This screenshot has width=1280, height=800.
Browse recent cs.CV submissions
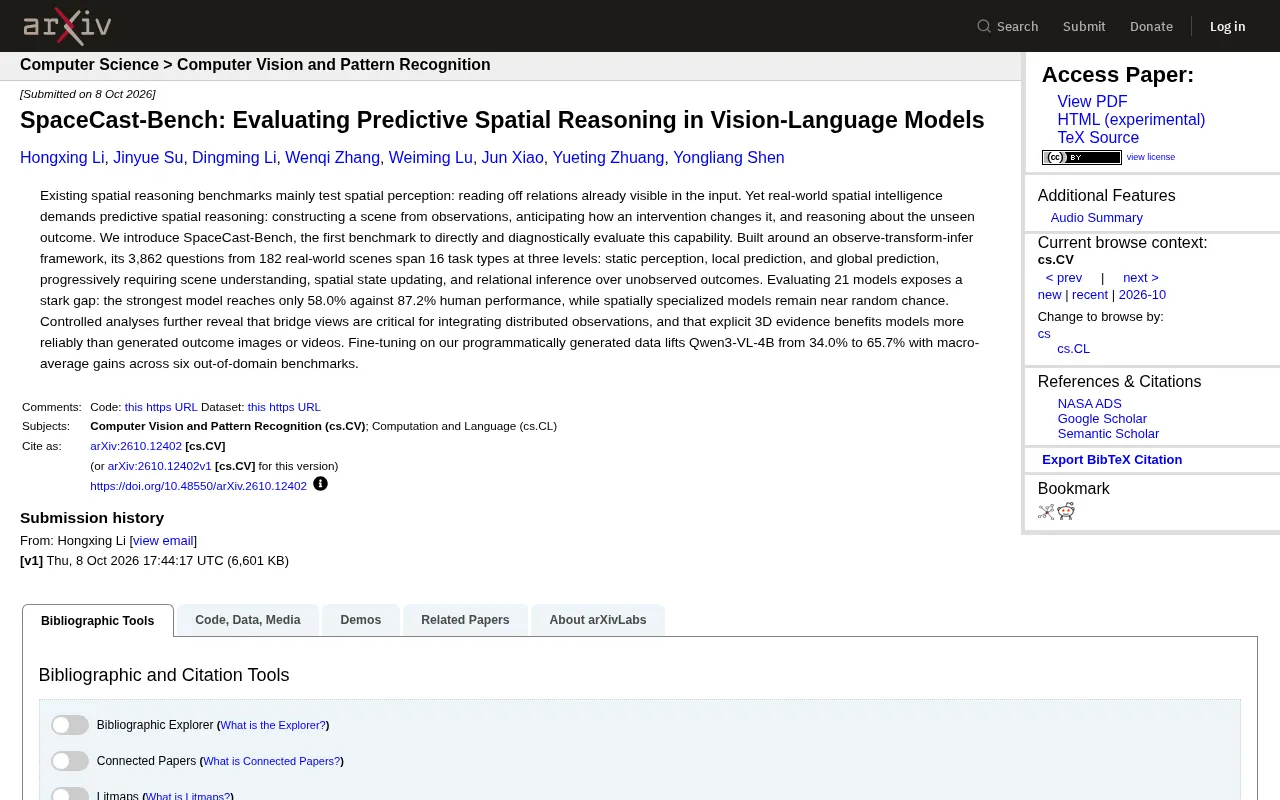coord(1090,295)
